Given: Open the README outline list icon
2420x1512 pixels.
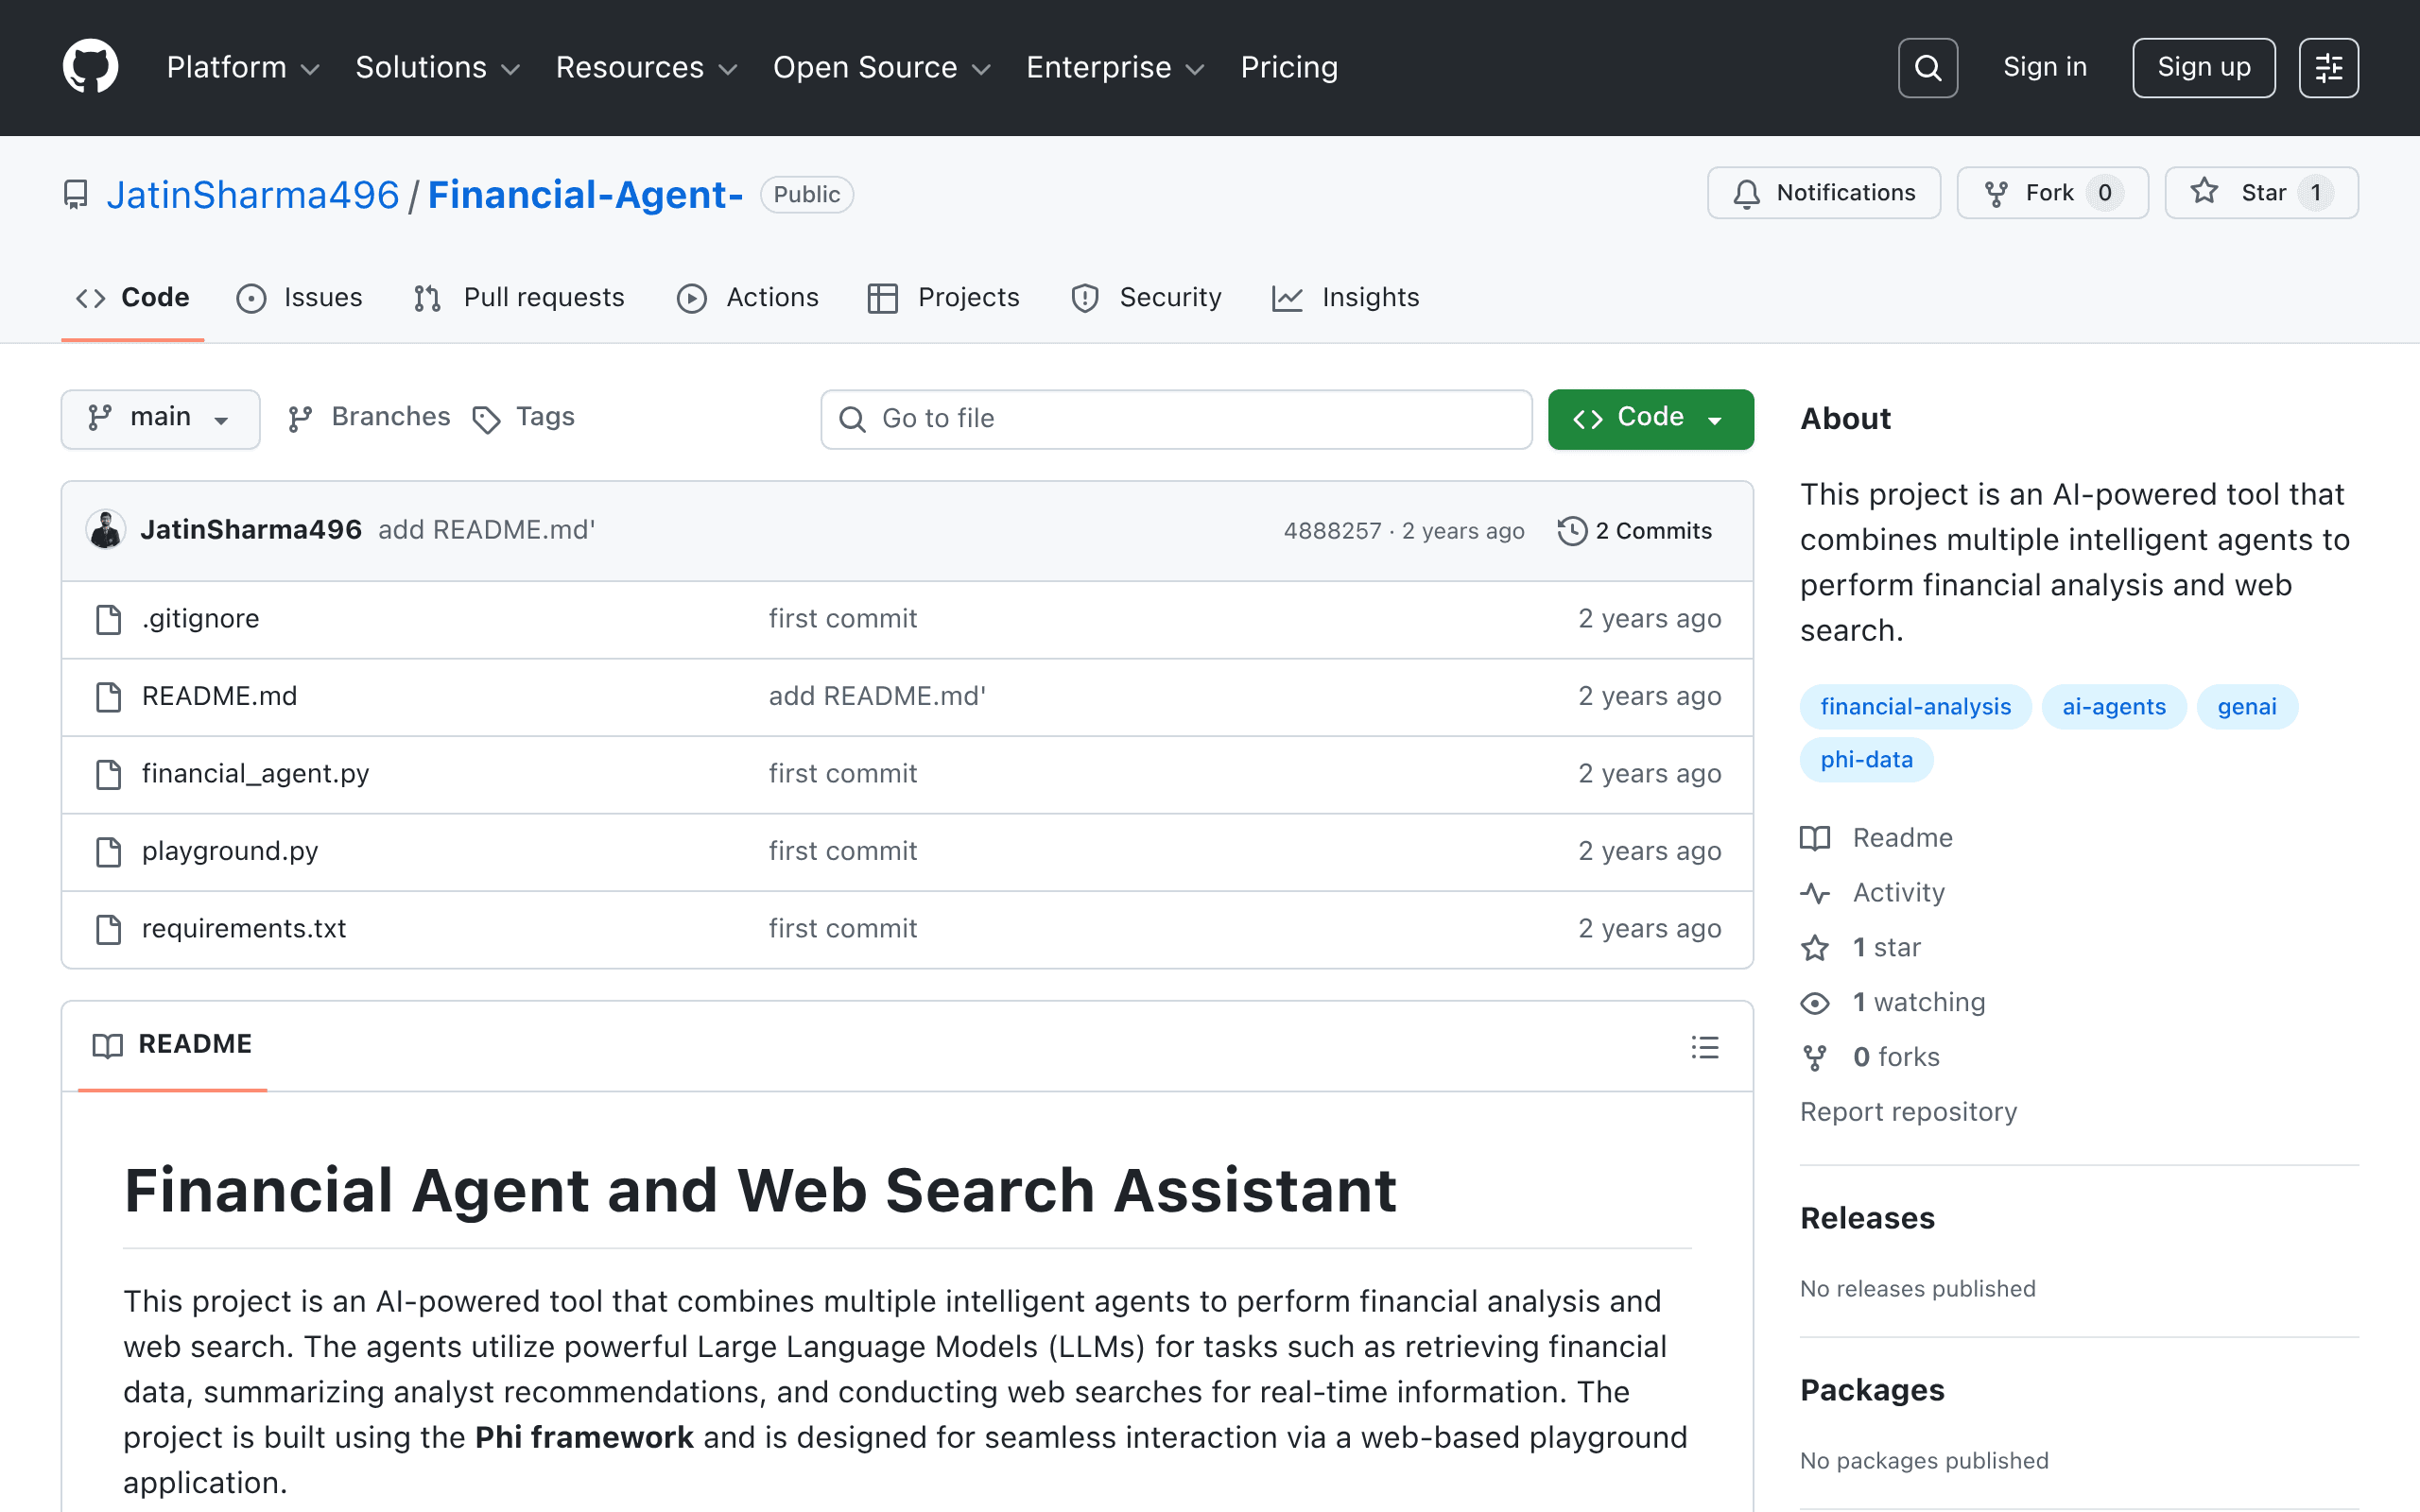Looking at the screenshot, I should pos(1705,1047).
